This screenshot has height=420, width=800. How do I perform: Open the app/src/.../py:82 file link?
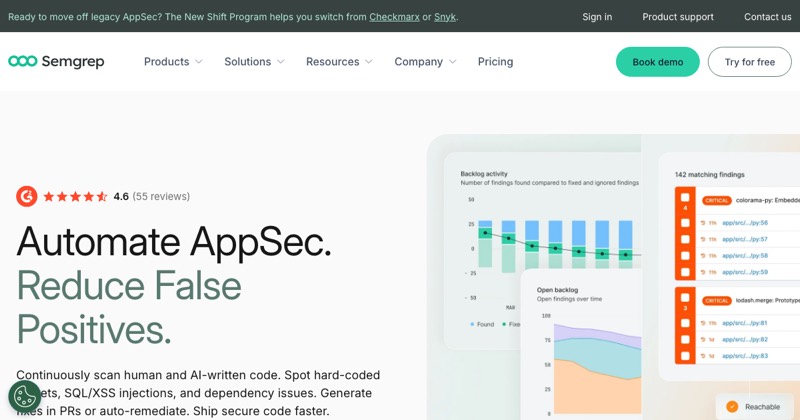tap(745, 339)
